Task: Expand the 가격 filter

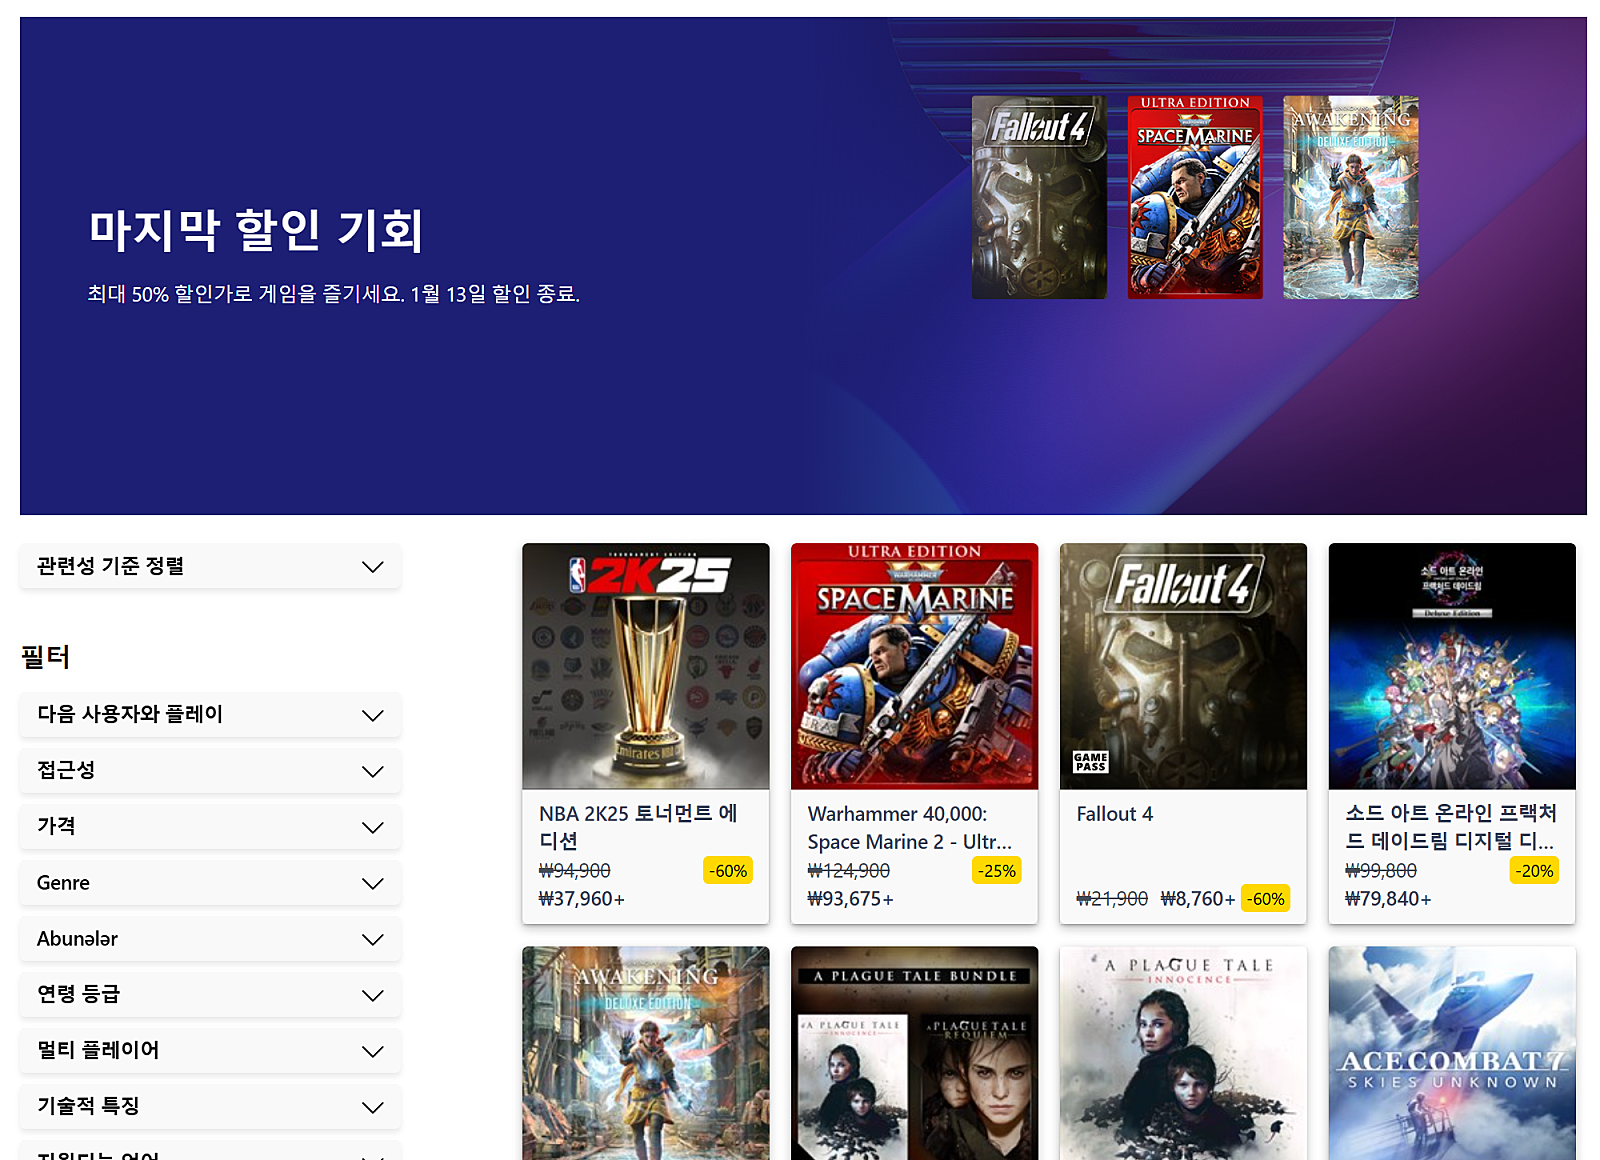Action: coord(210,827)
